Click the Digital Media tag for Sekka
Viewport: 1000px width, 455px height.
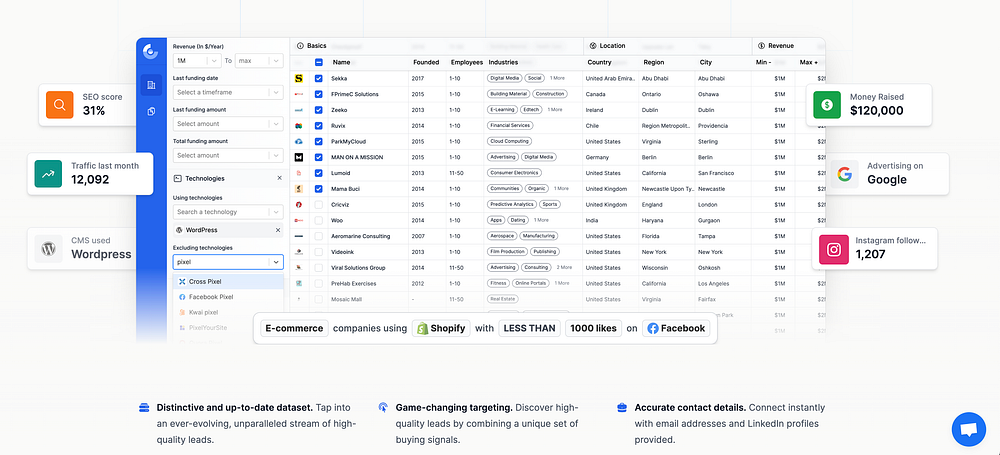pos(504,78)
